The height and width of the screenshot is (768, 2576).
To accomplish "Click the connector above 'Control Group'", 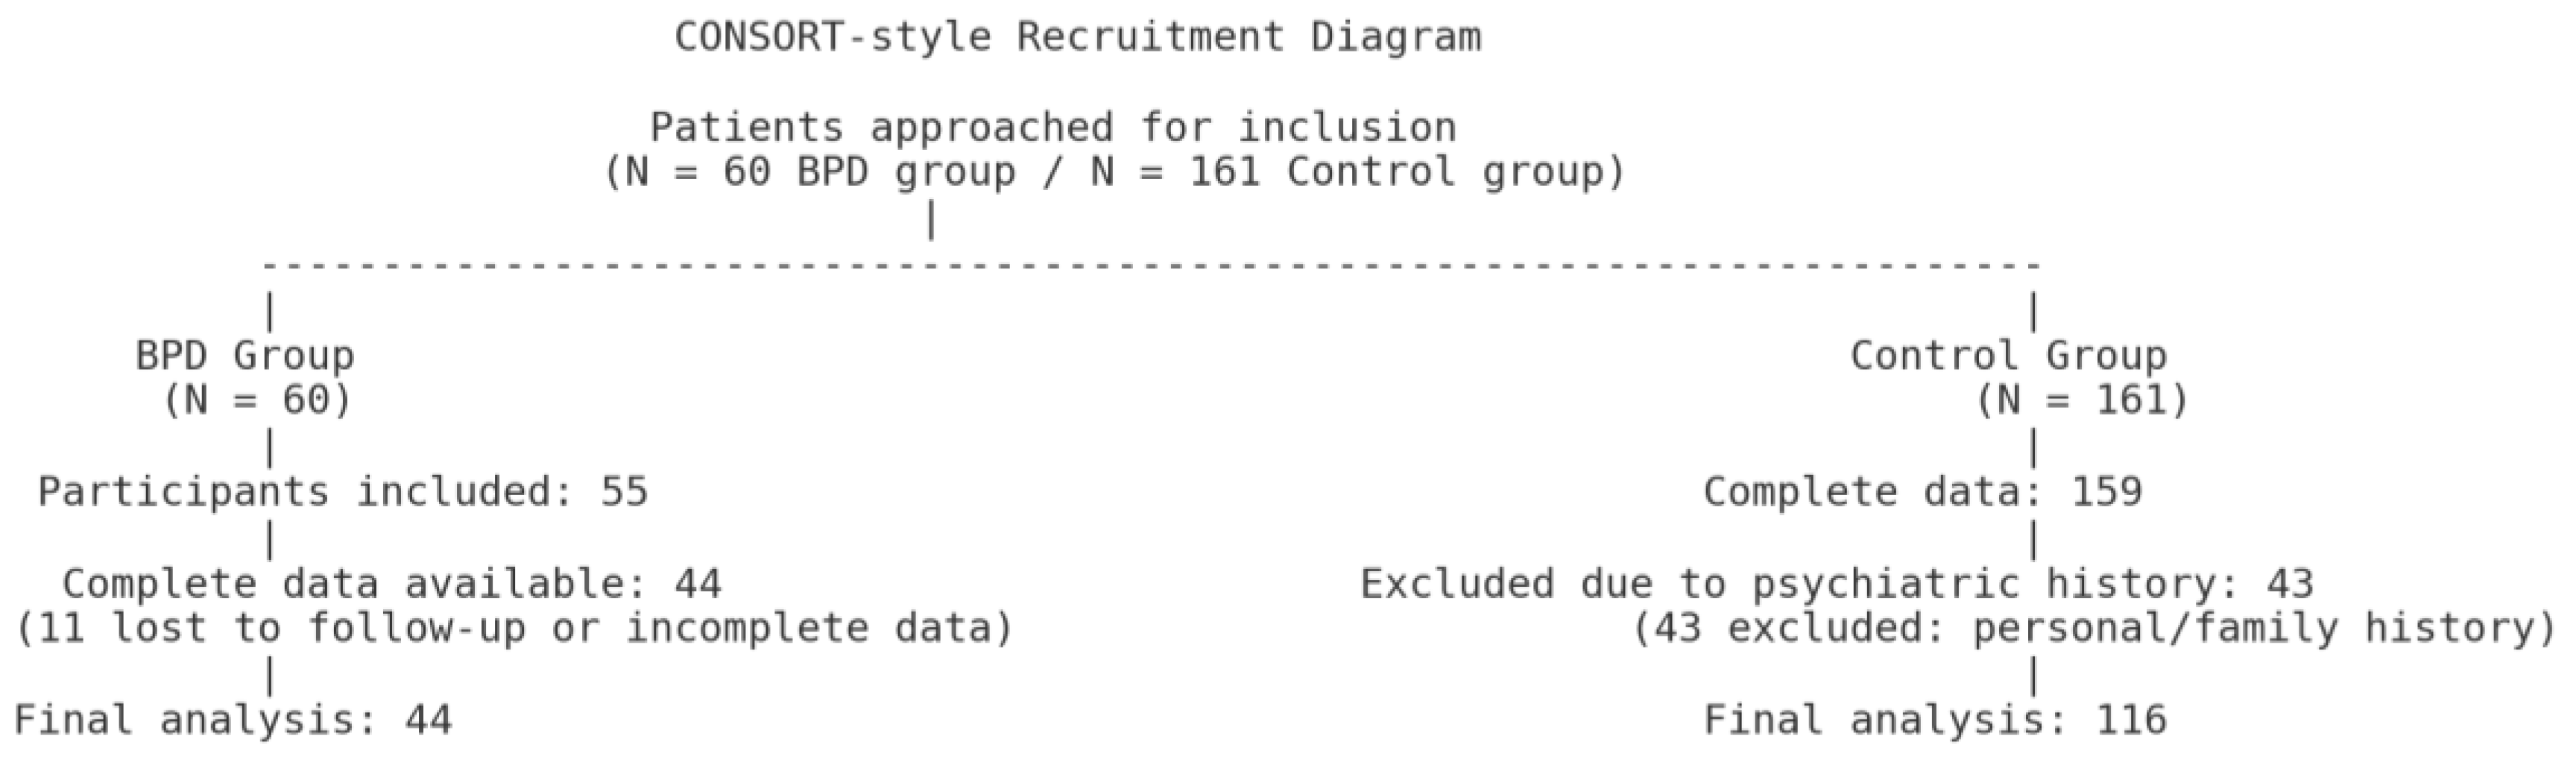I will pos(2033,311).
